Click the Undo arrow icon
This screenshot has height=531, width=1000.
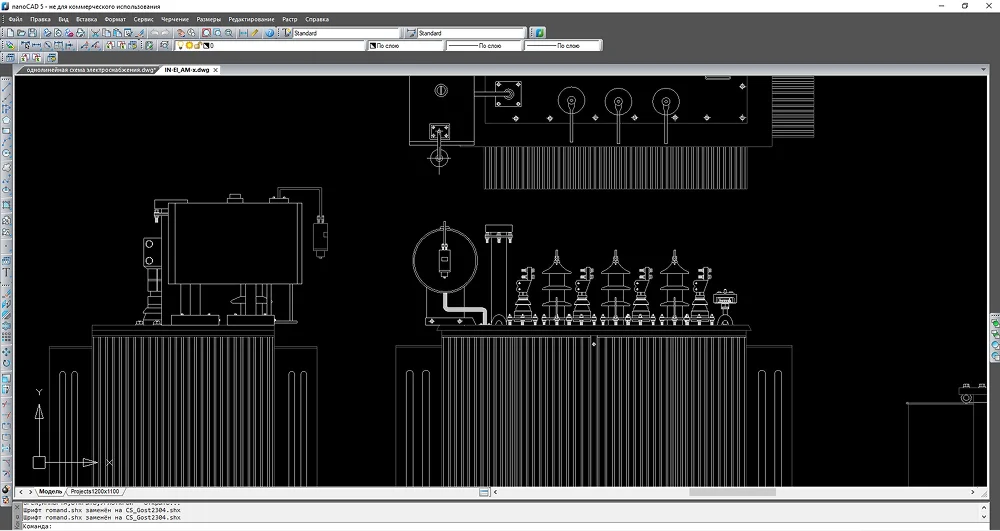point(155,33)
